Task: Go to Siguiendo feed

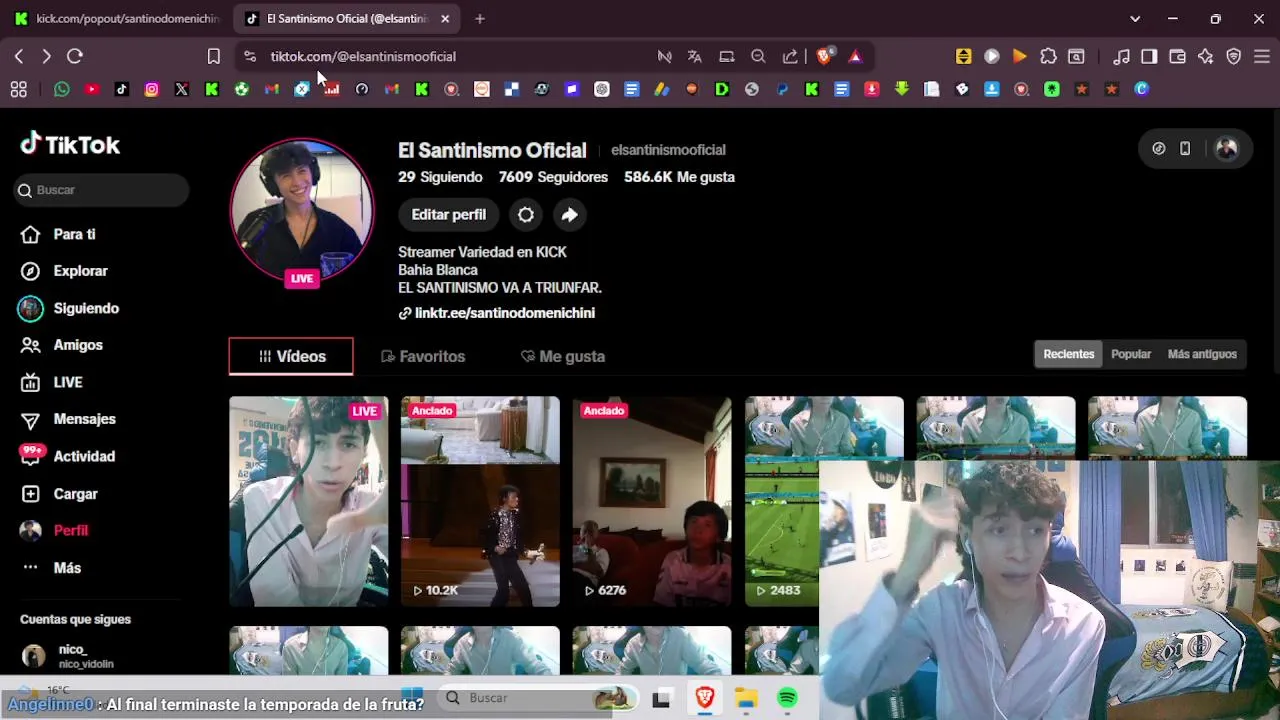Action: tap(86, 308)
